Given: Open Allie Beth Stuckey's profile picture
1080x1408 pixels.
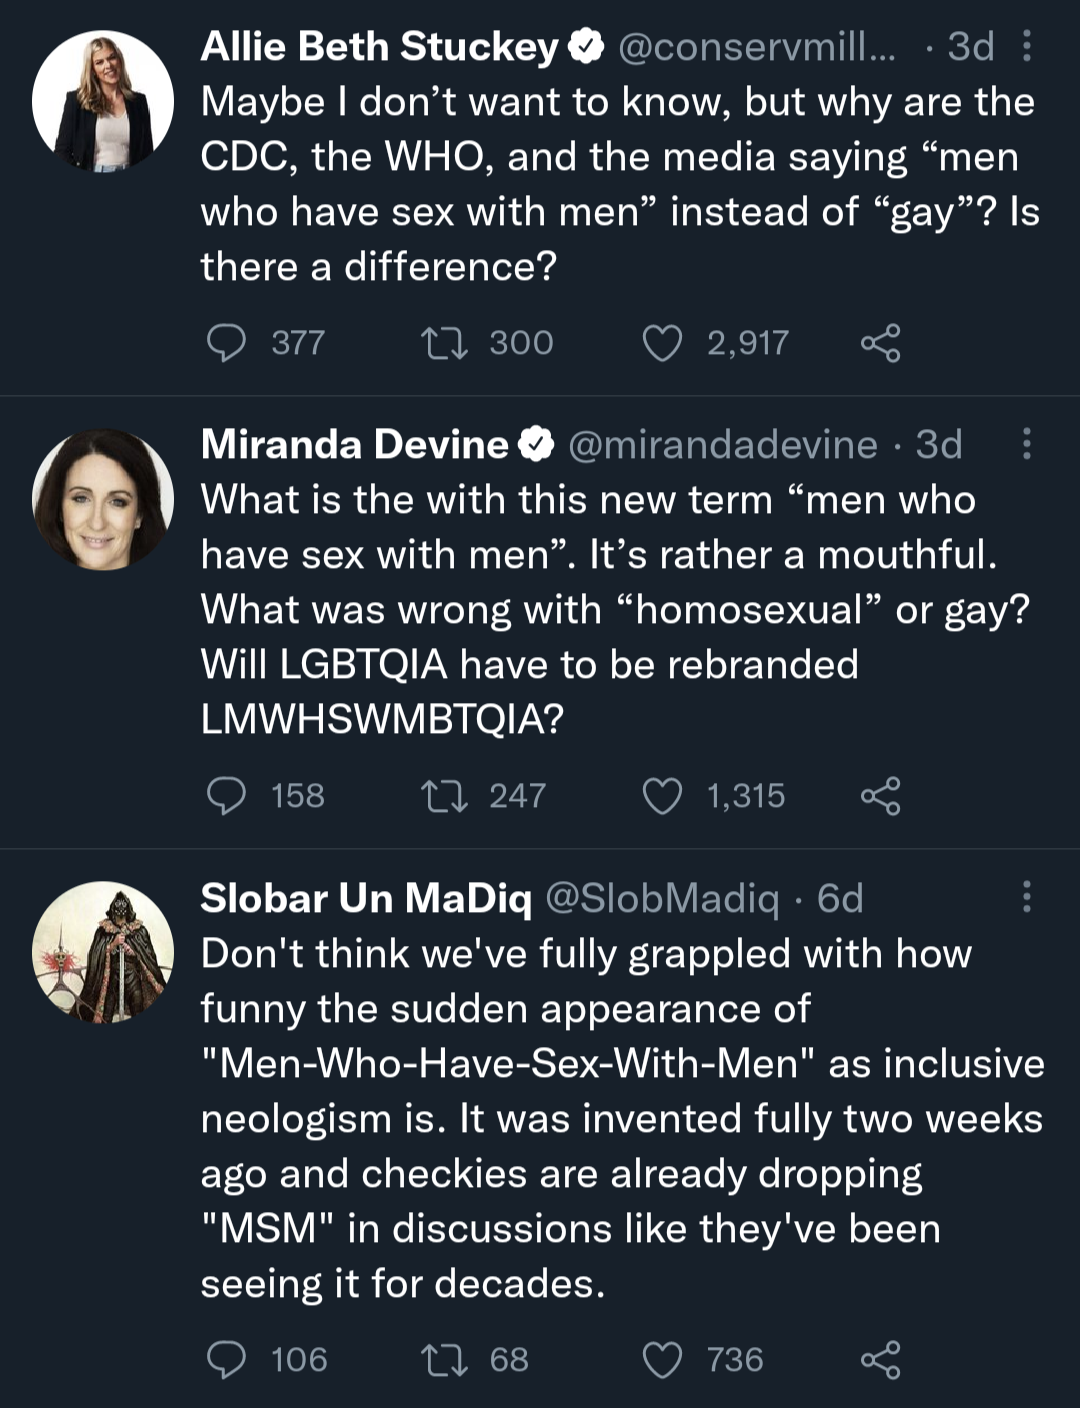Looking at the screenshot, I should coord(102,102).
